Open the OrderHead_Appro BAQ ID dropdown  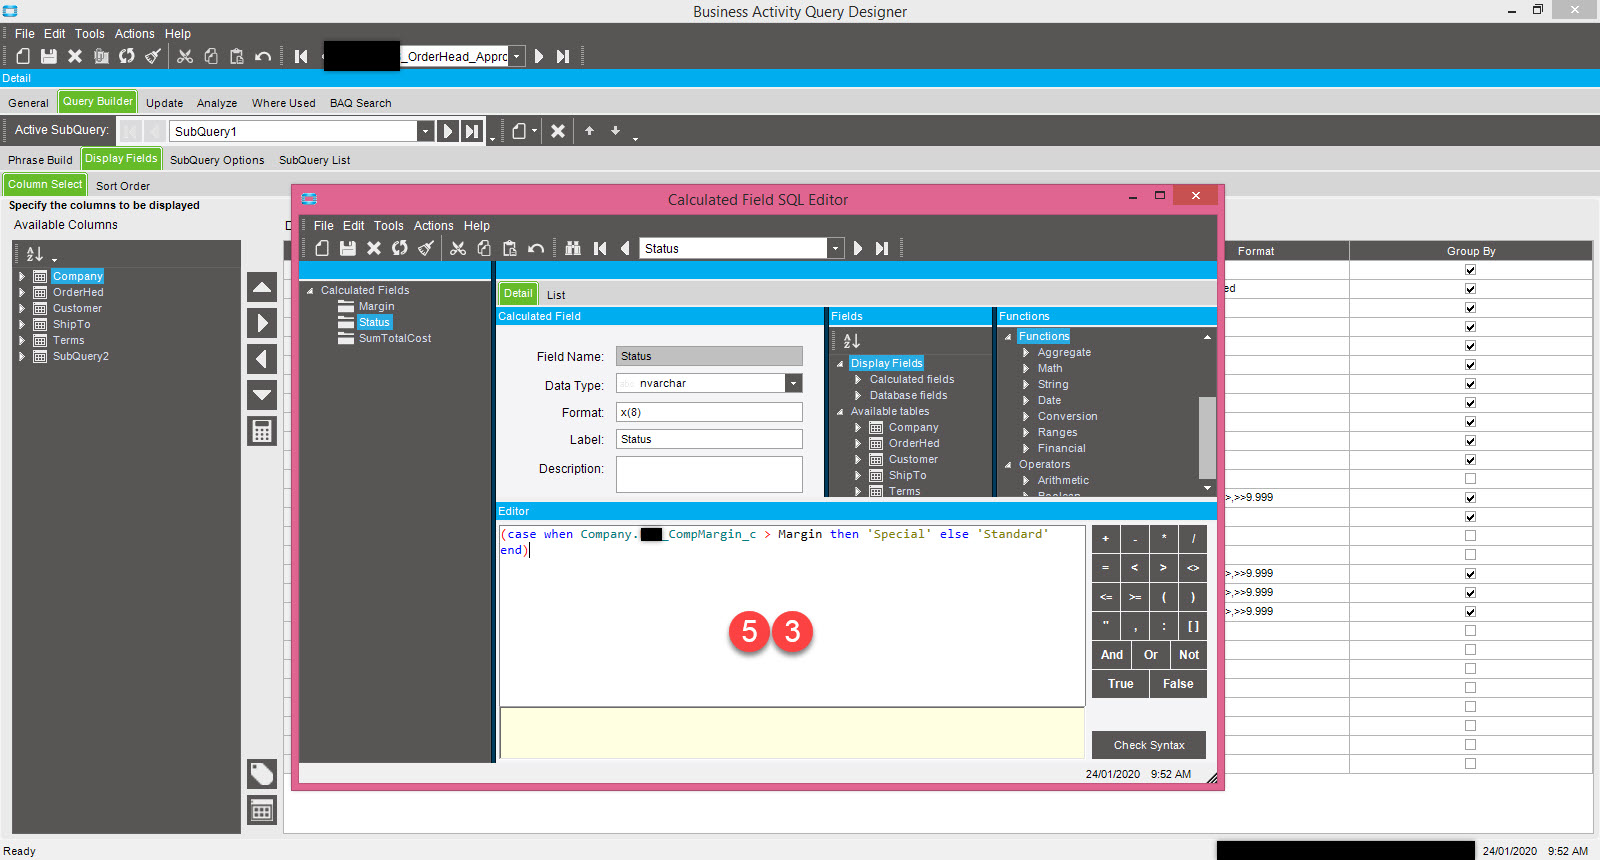coord(516,56)
